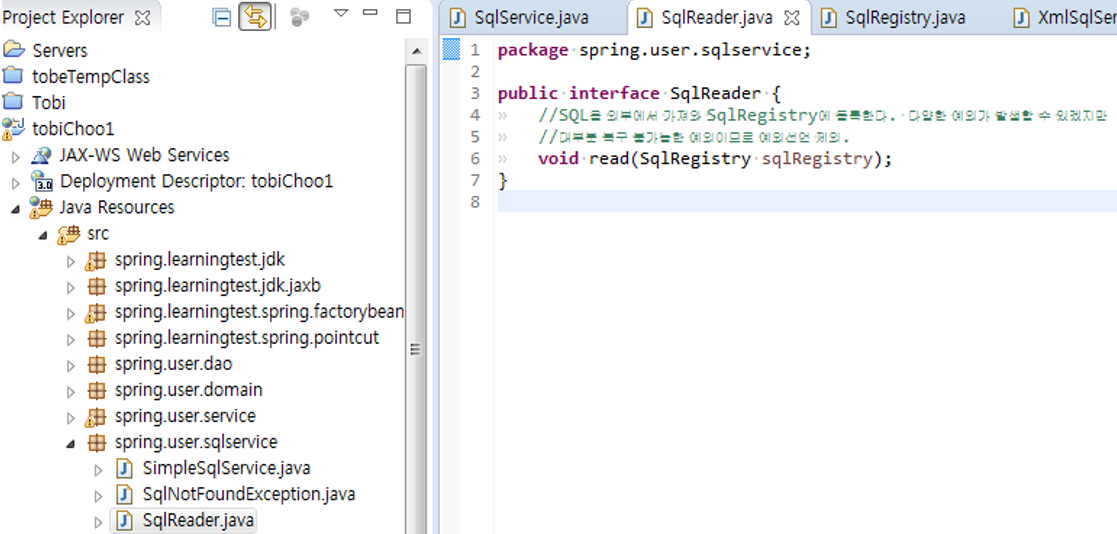Viewport: 1117px width, 534px height.
Task: Select SimpleSqlService.java in tree
Action: click(x=226, y=468)
